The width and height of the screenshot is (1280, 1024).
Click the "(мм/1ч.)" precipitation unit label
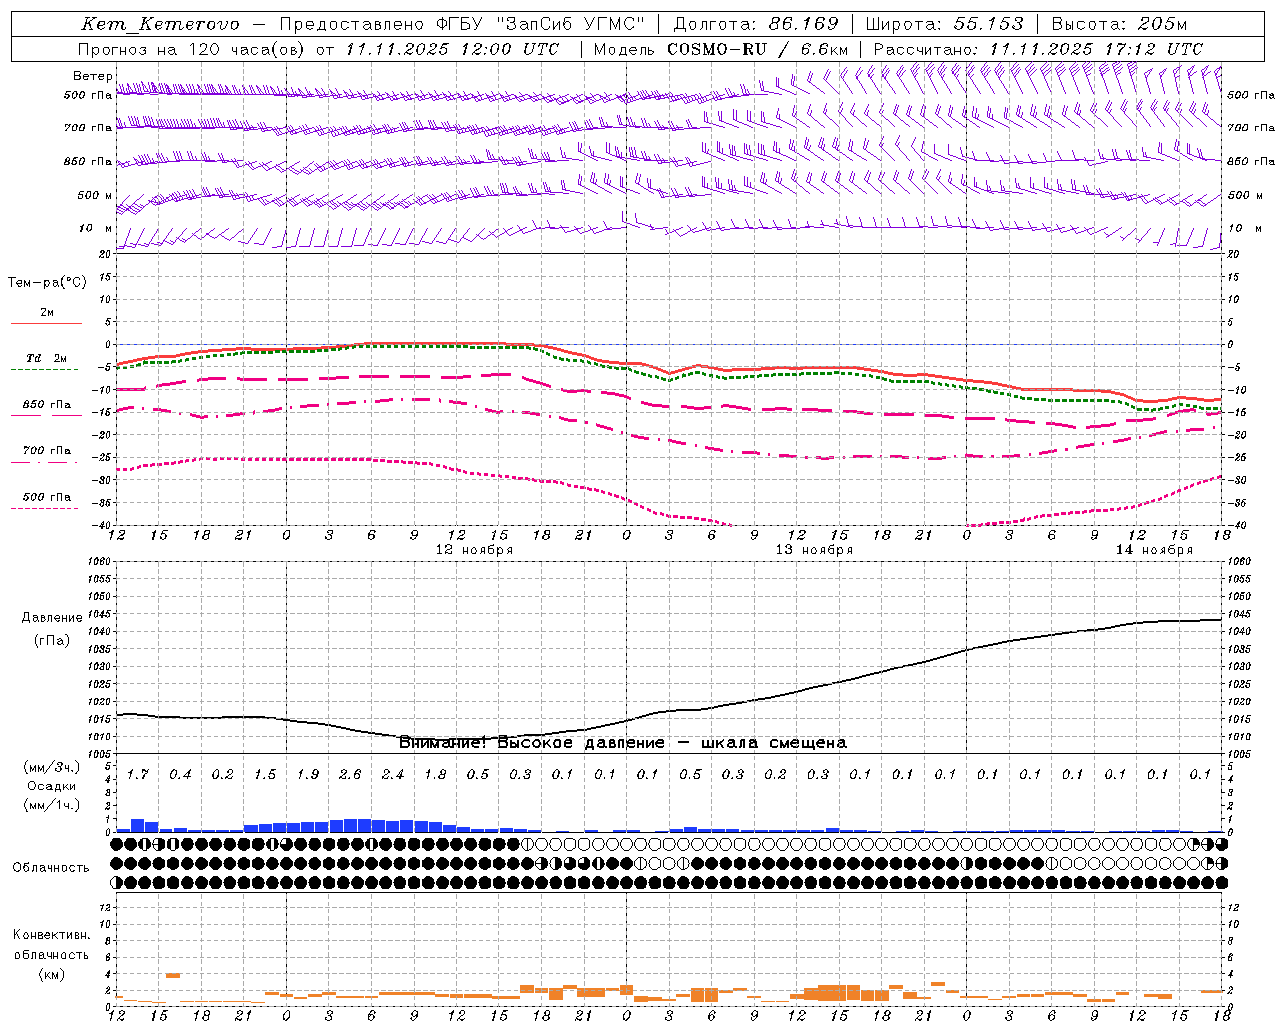51,805
